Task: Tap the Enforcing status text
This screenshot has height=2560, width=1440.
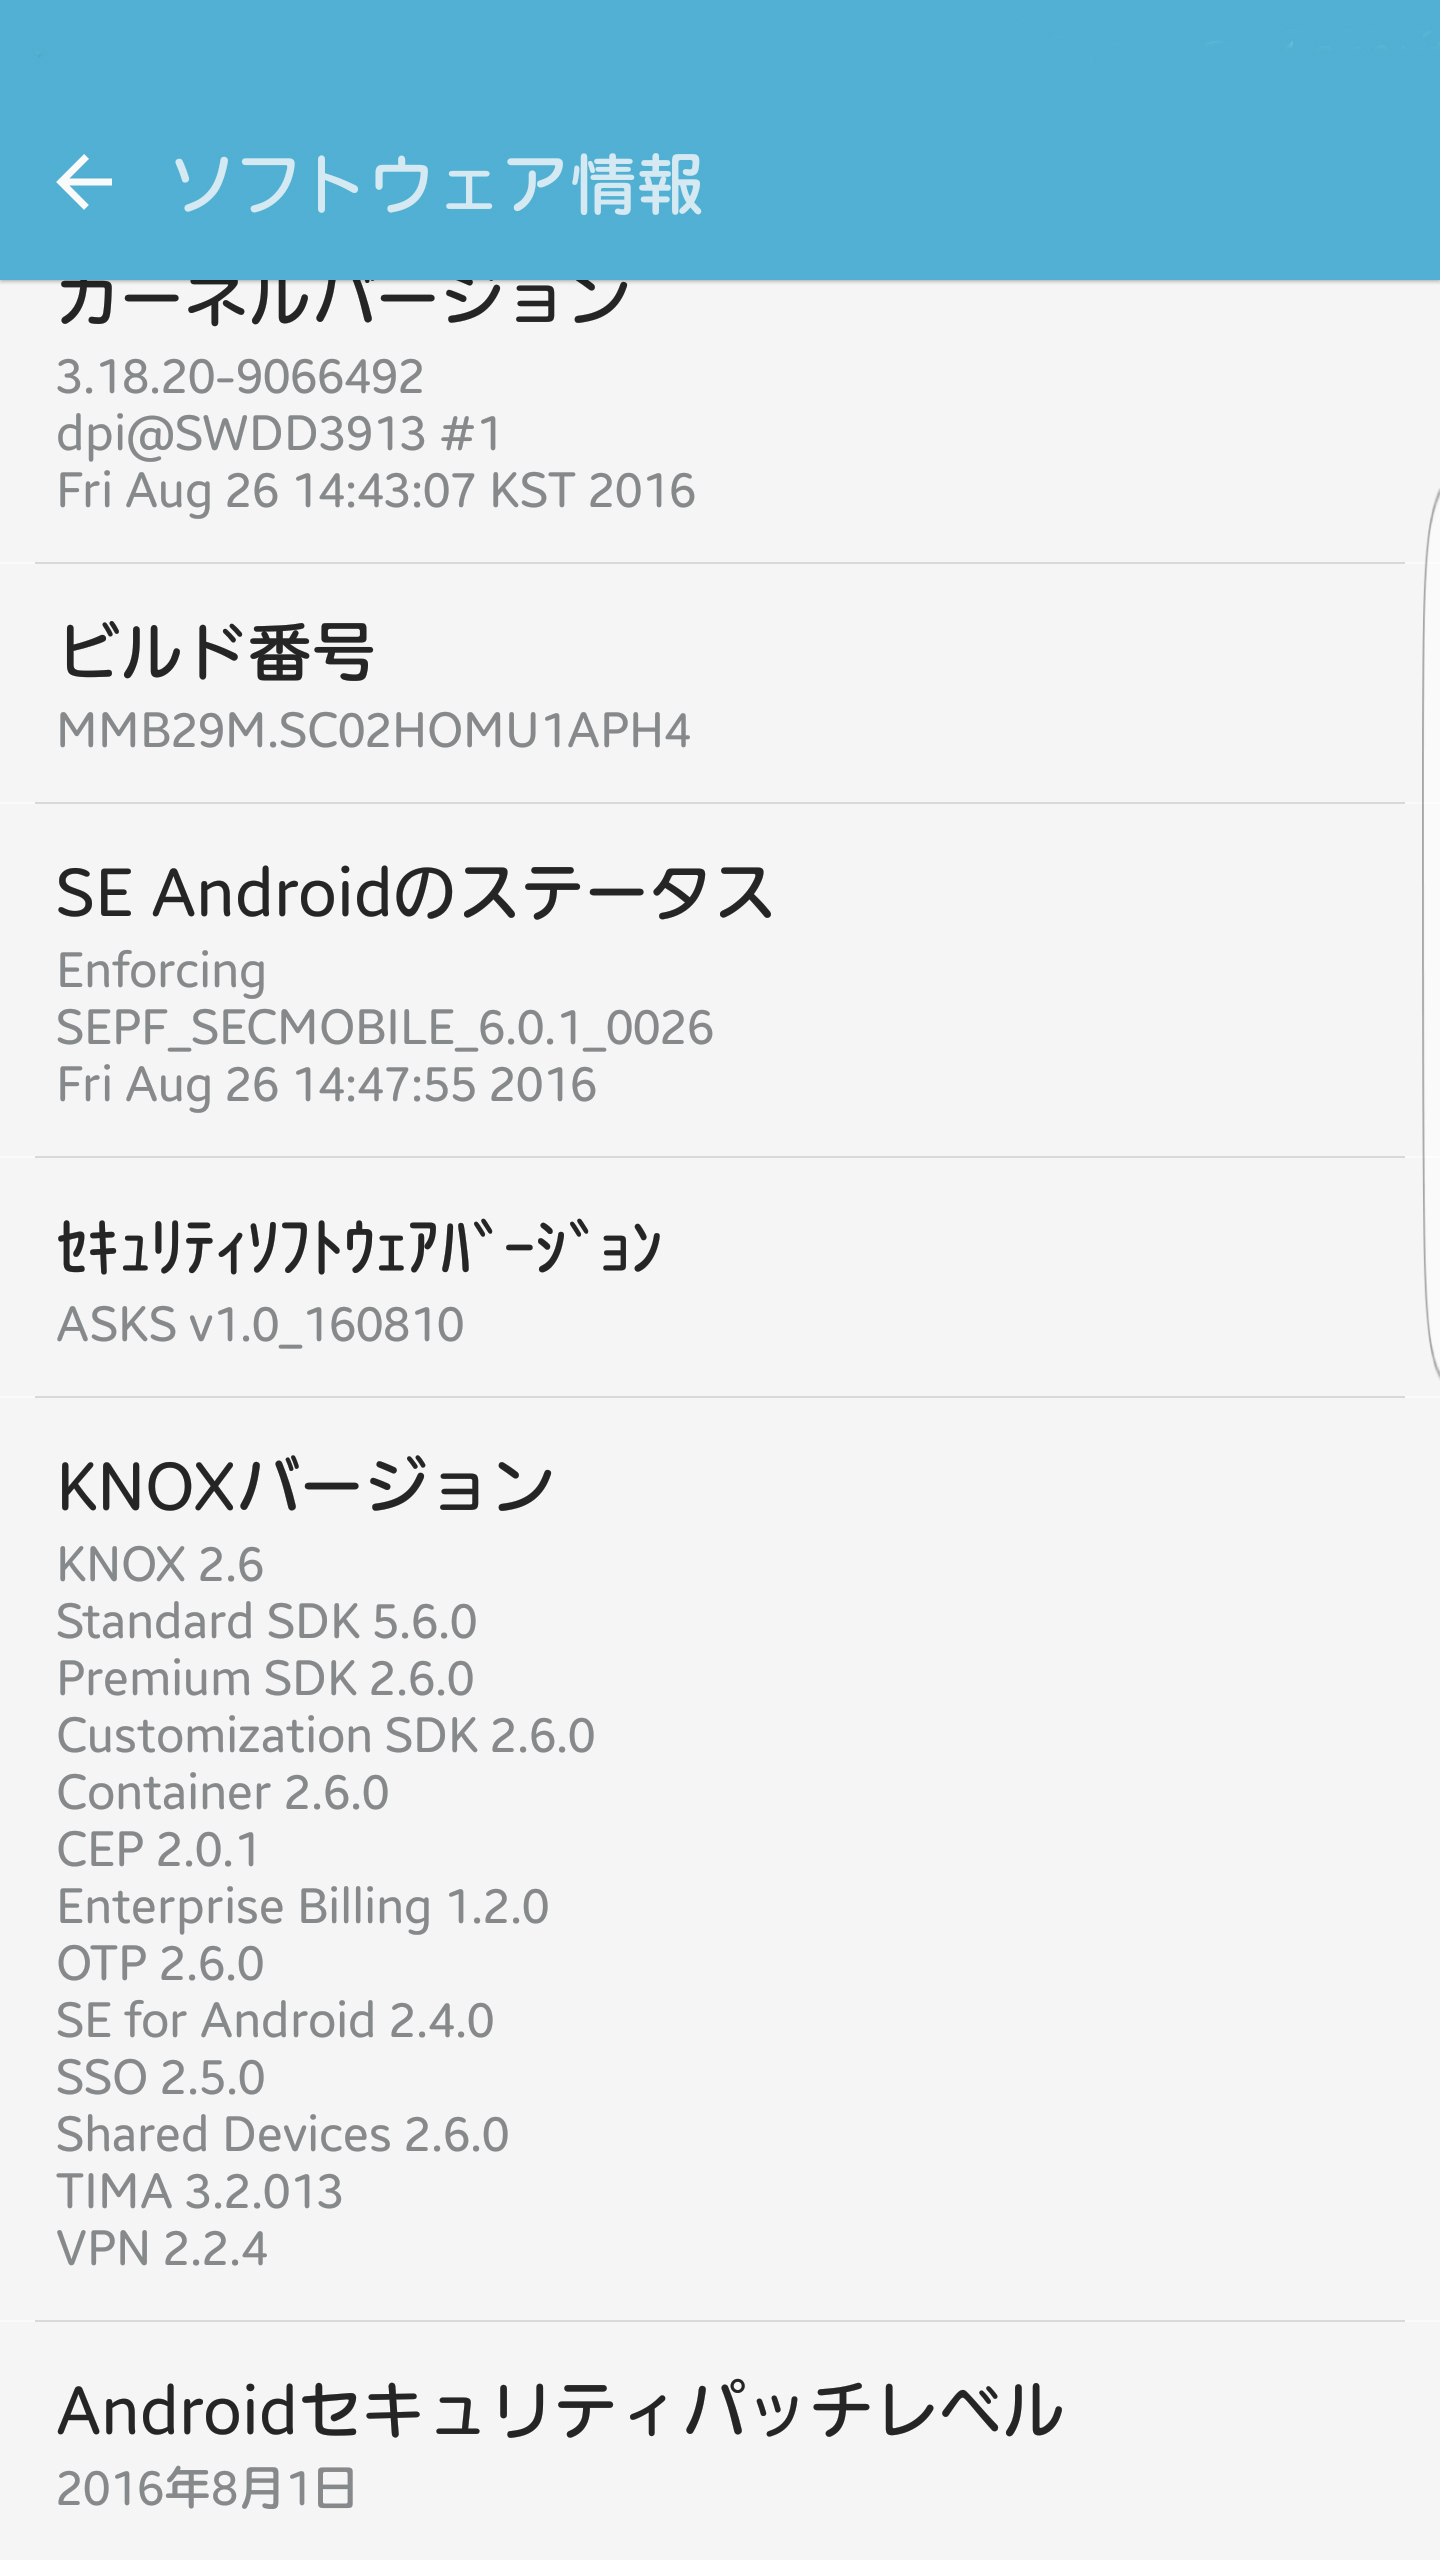Action: coord(161,971)
